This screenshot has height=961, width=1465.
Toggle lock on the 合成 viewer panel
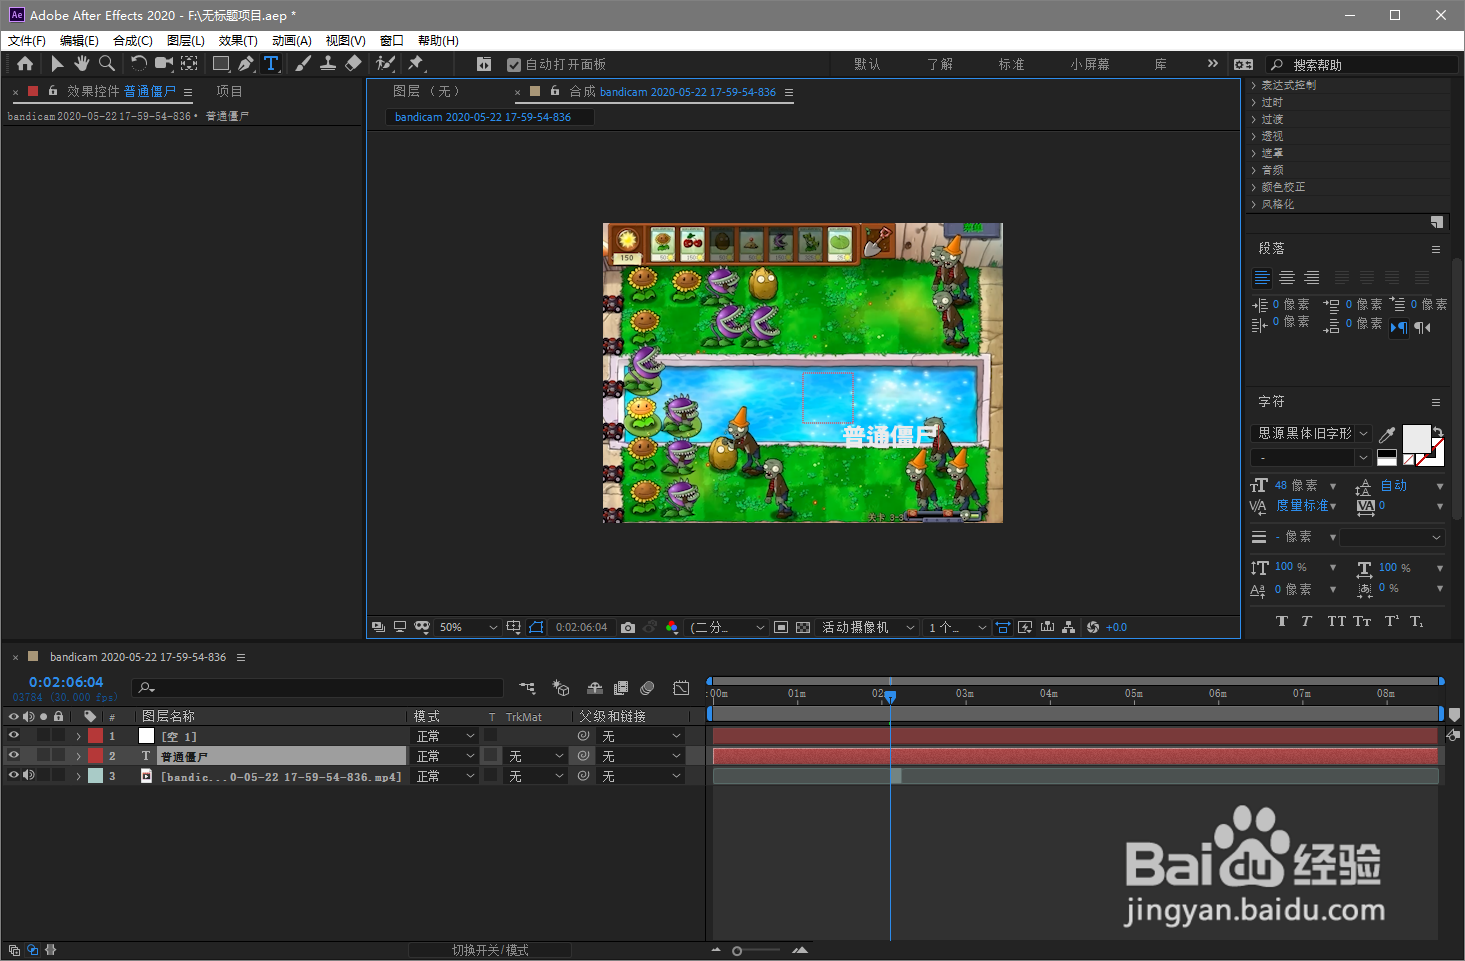555,91
